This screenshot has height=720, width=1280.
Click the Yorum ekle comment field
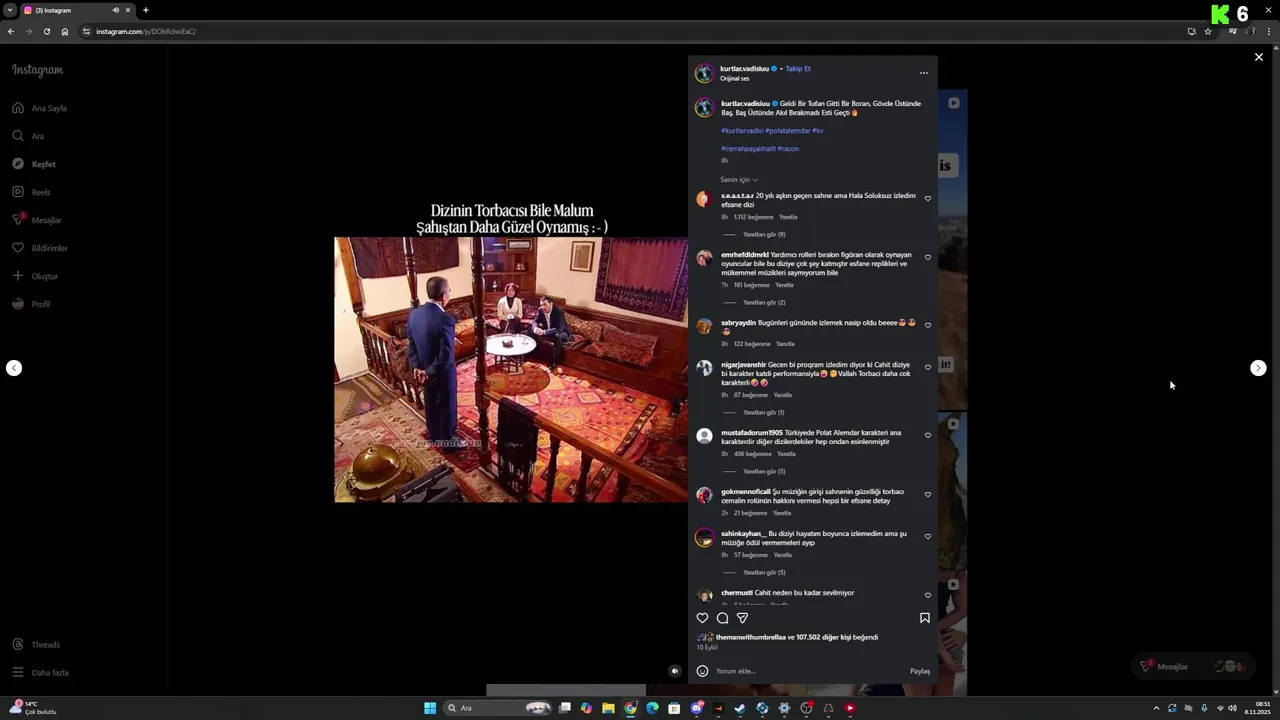810,671
